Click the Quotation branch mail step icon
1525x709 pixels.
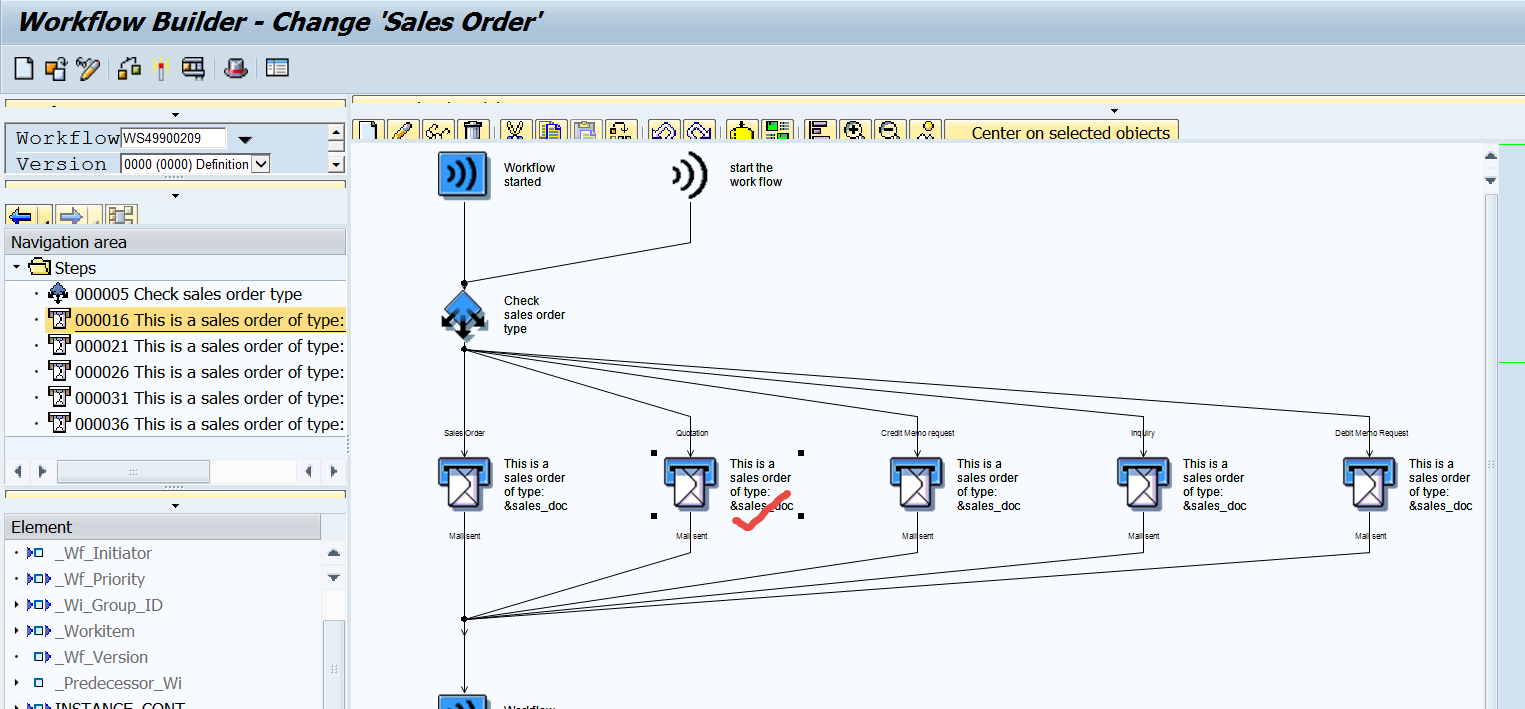(690, 484)
